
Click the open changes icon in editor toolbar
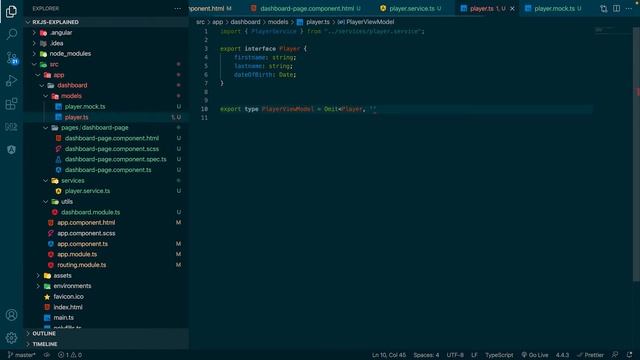pyautogui.click(x=603, y=9)
